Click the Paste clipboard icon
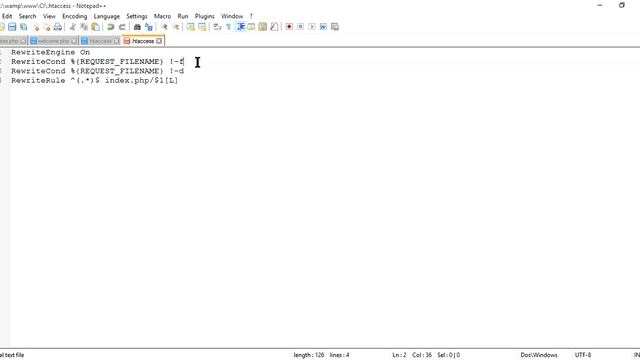640x360 pixels. click(x=96, y=27)
